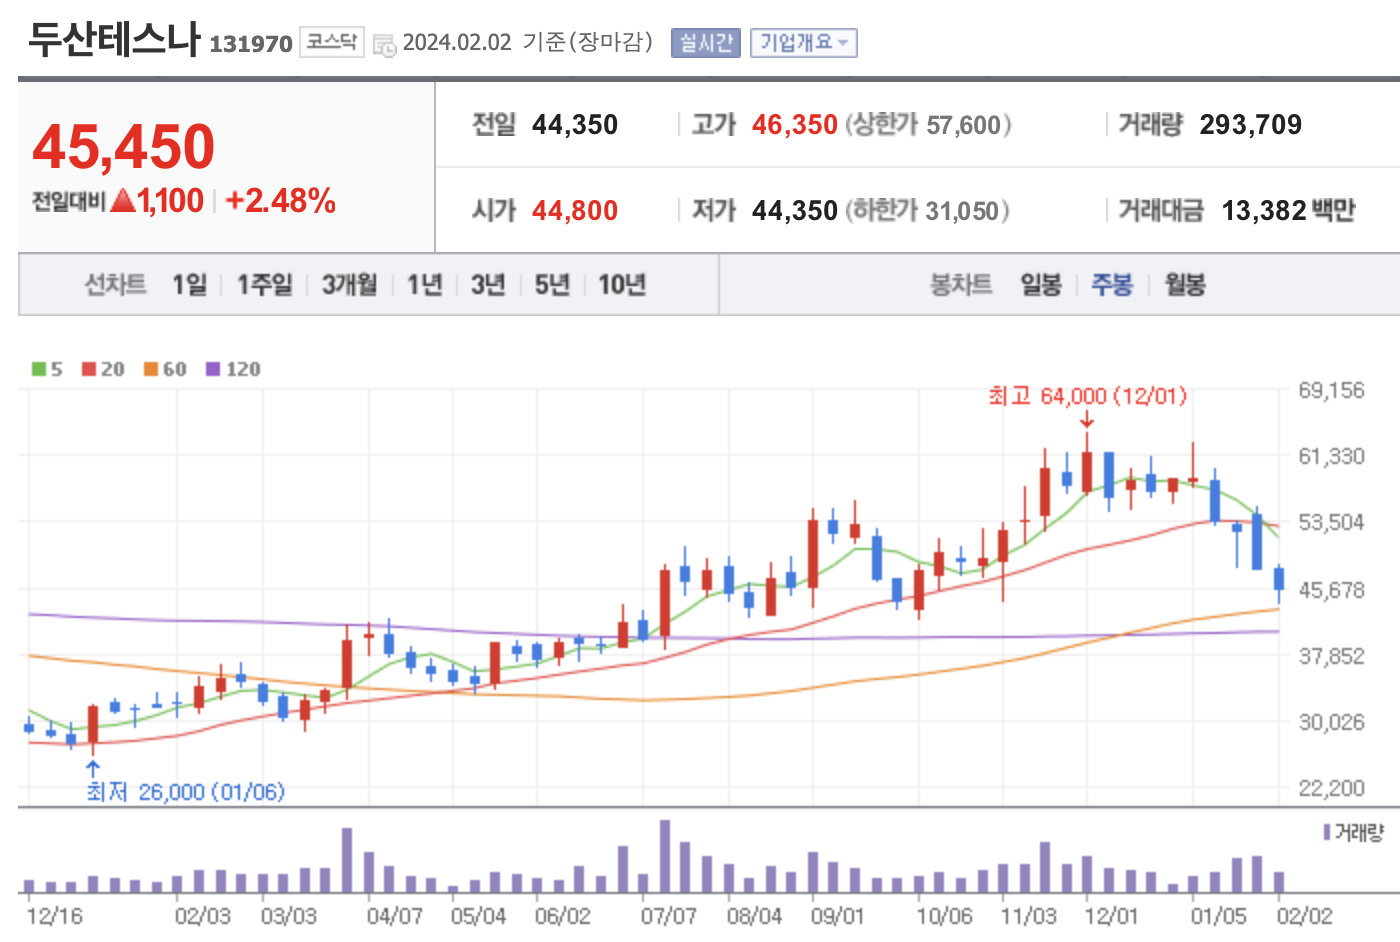Click the 실시간 button
1400x942 pixels.
(706, 43)
